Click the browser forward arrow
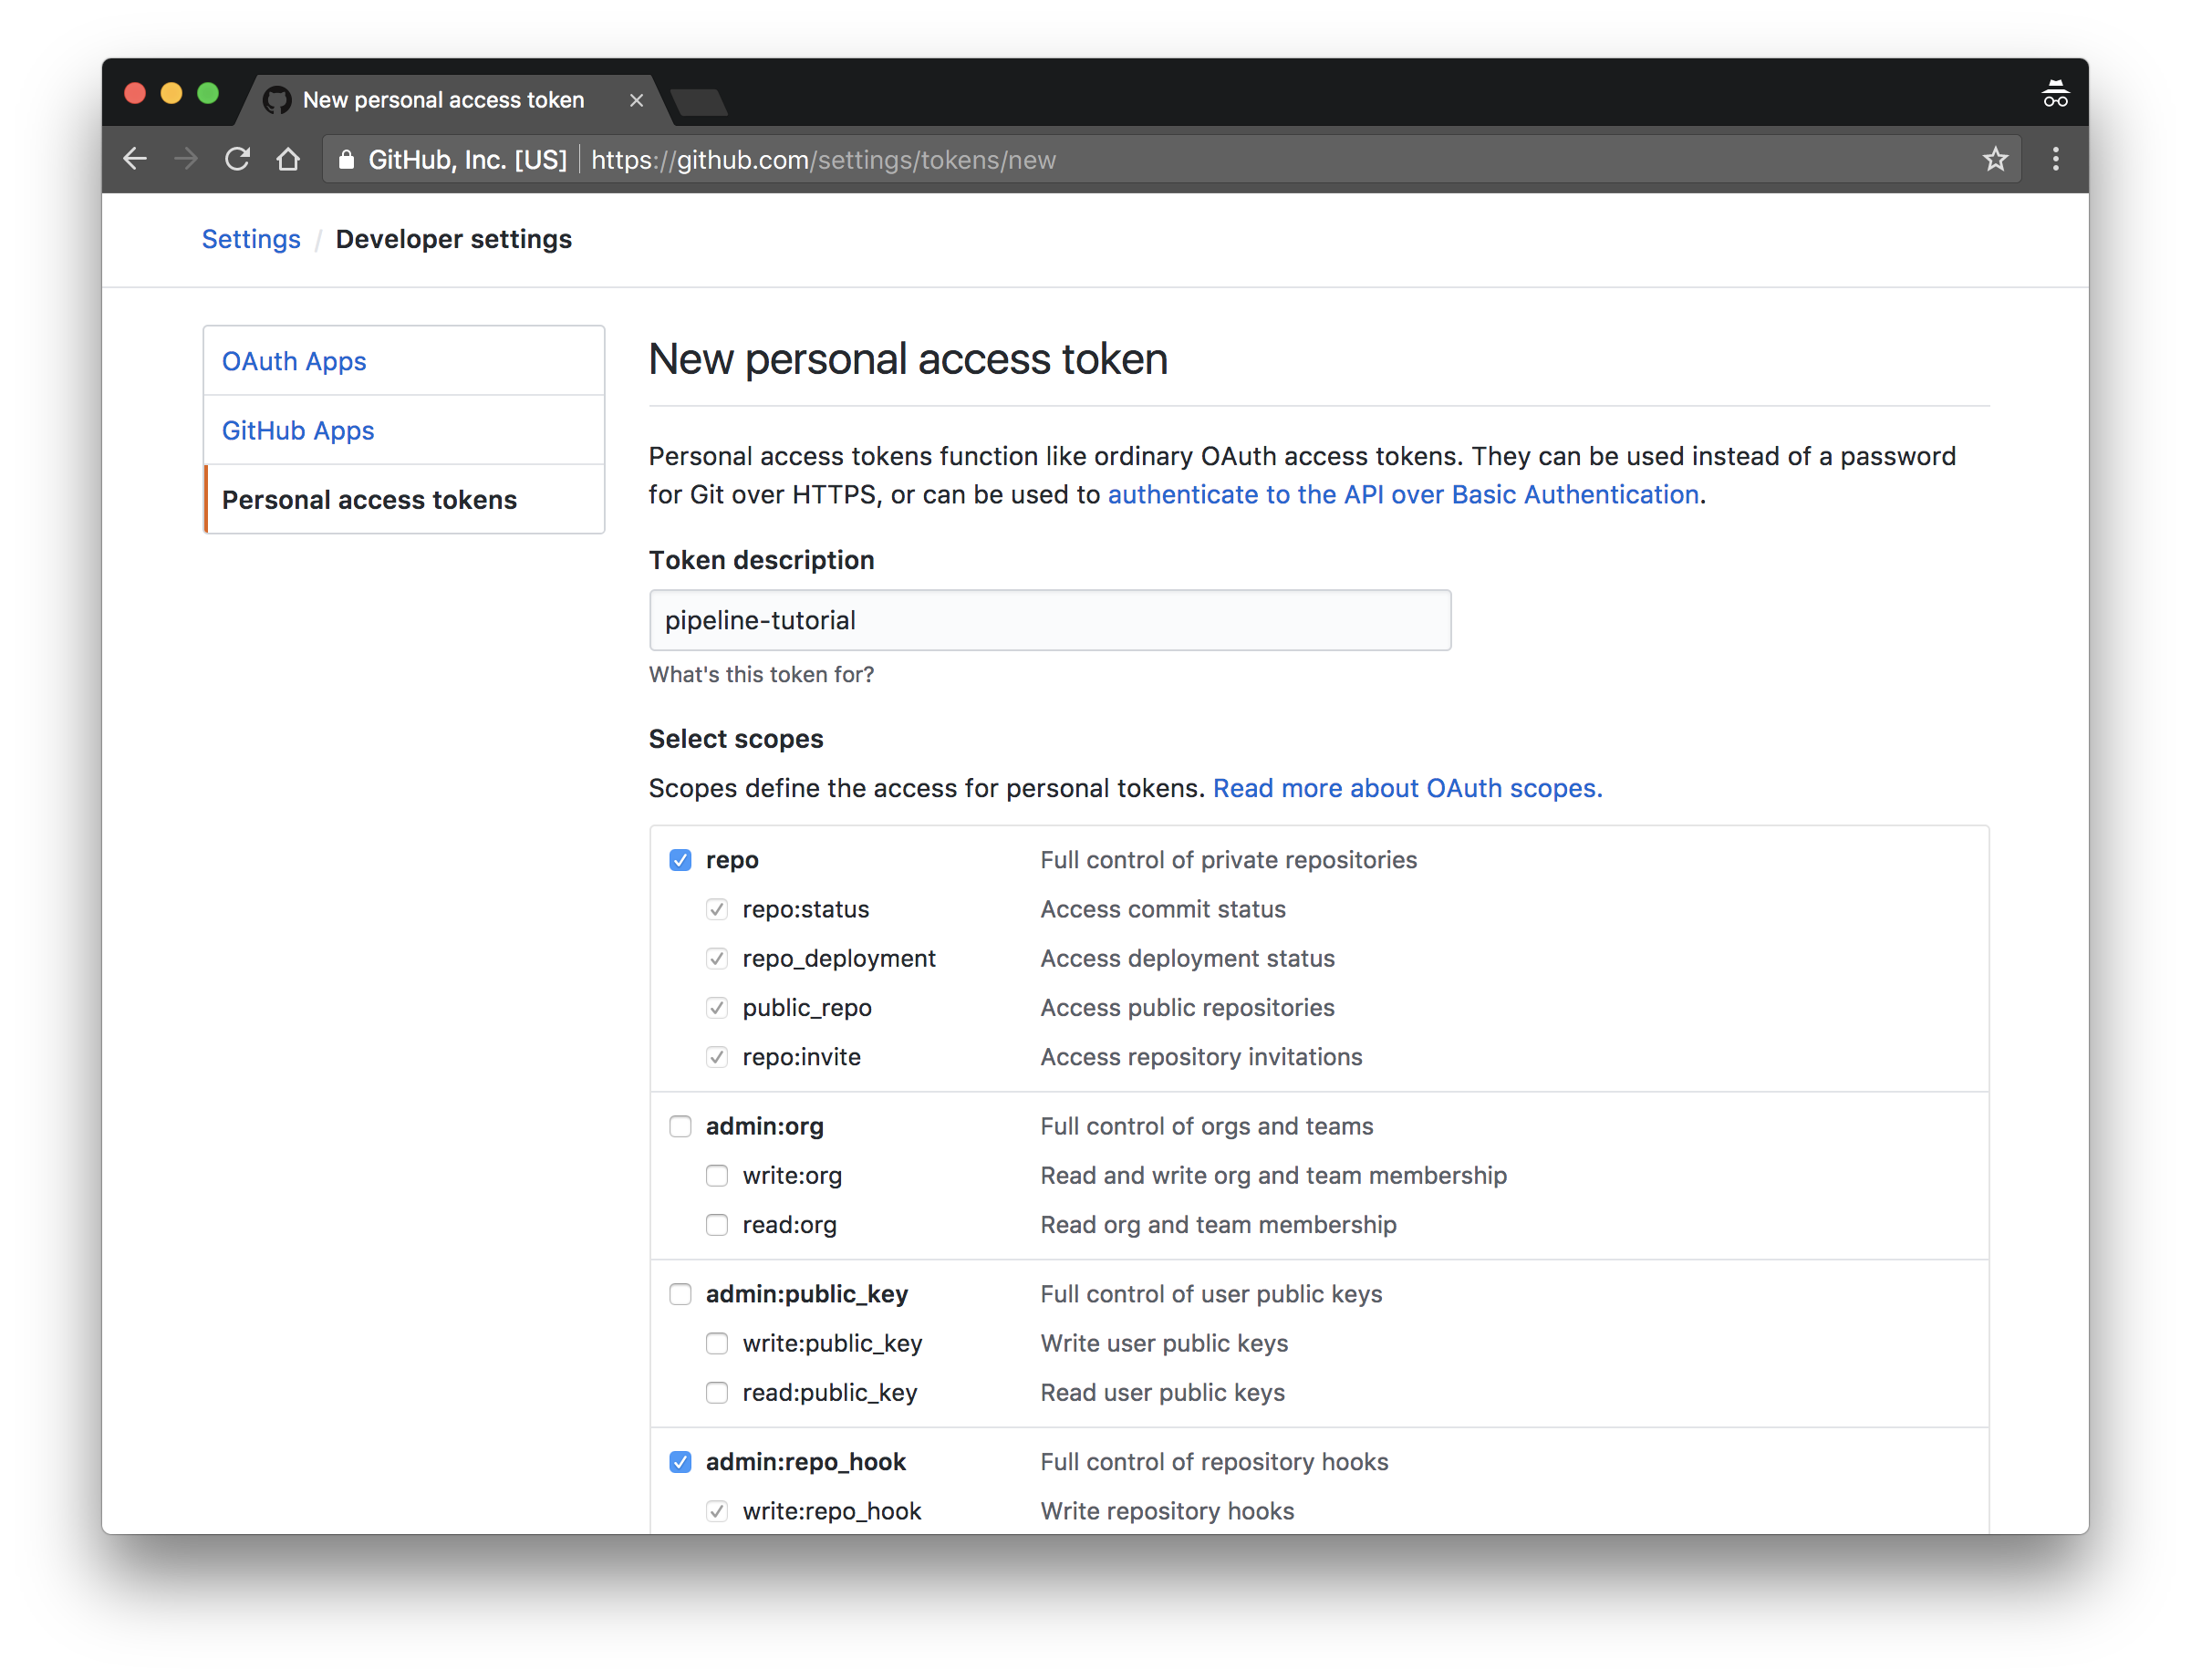The image size is (2191, 1680). point(186,159)
